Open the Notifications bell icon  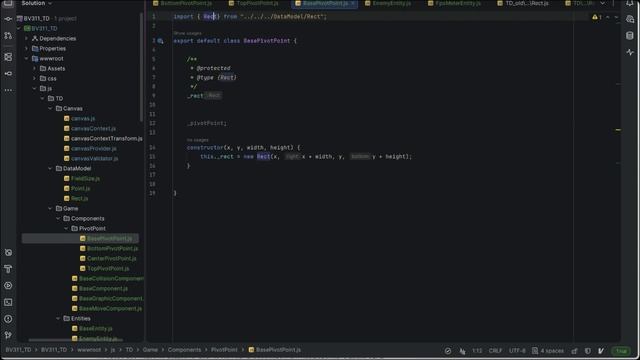[630, 3]
